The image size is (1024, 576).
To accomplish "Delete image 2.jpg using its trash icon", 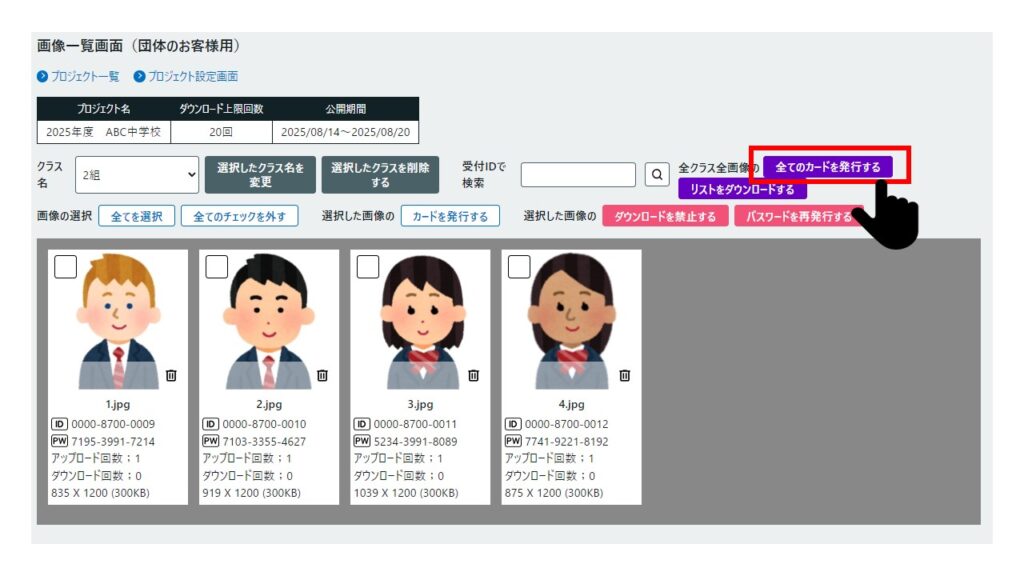I will point(322,375).
